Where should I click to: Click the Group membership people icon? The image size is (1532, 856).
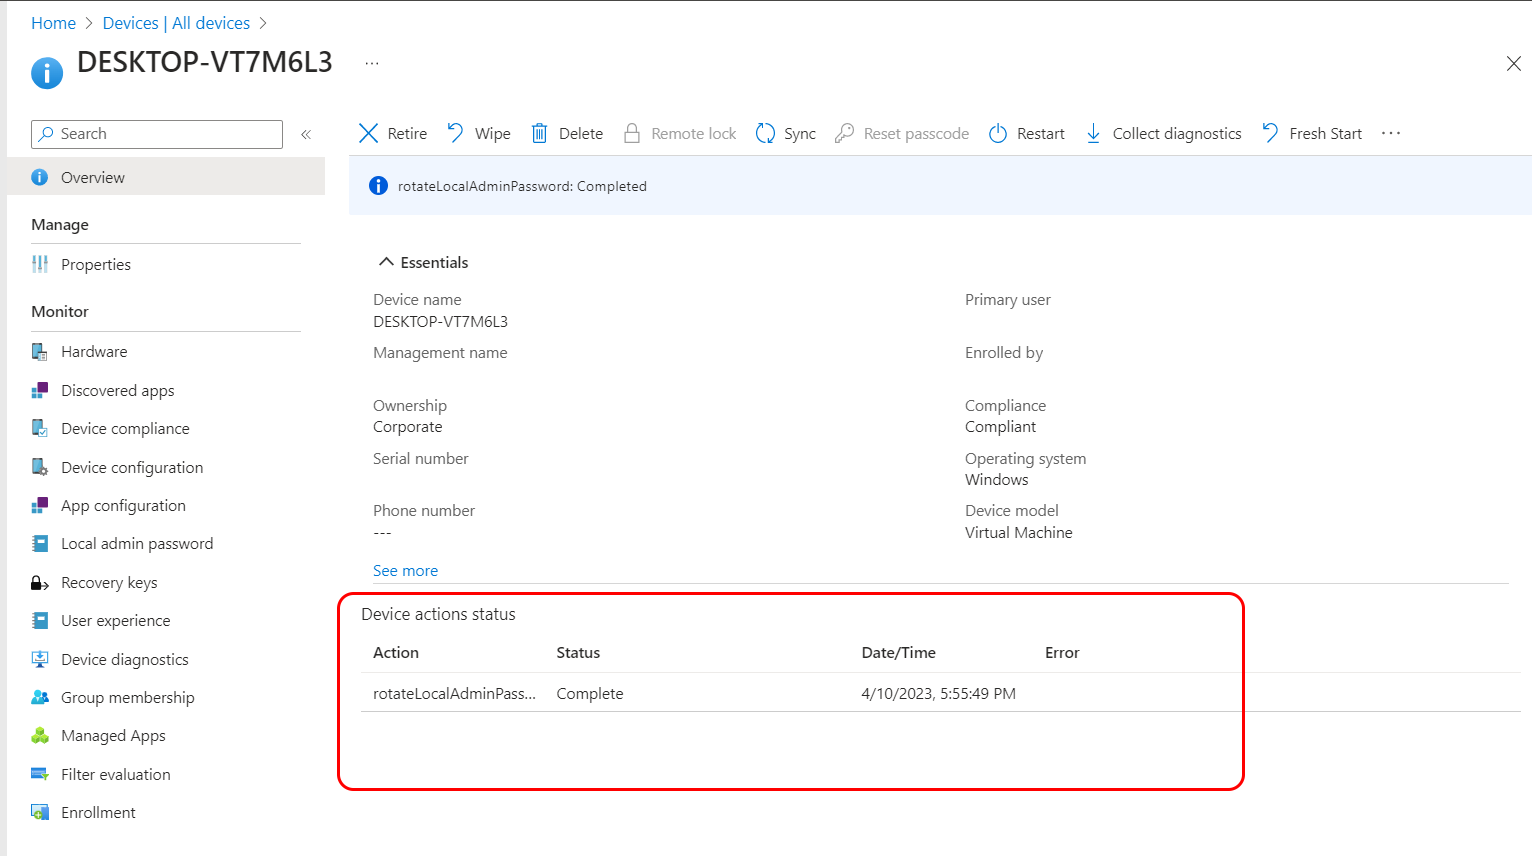40,697
